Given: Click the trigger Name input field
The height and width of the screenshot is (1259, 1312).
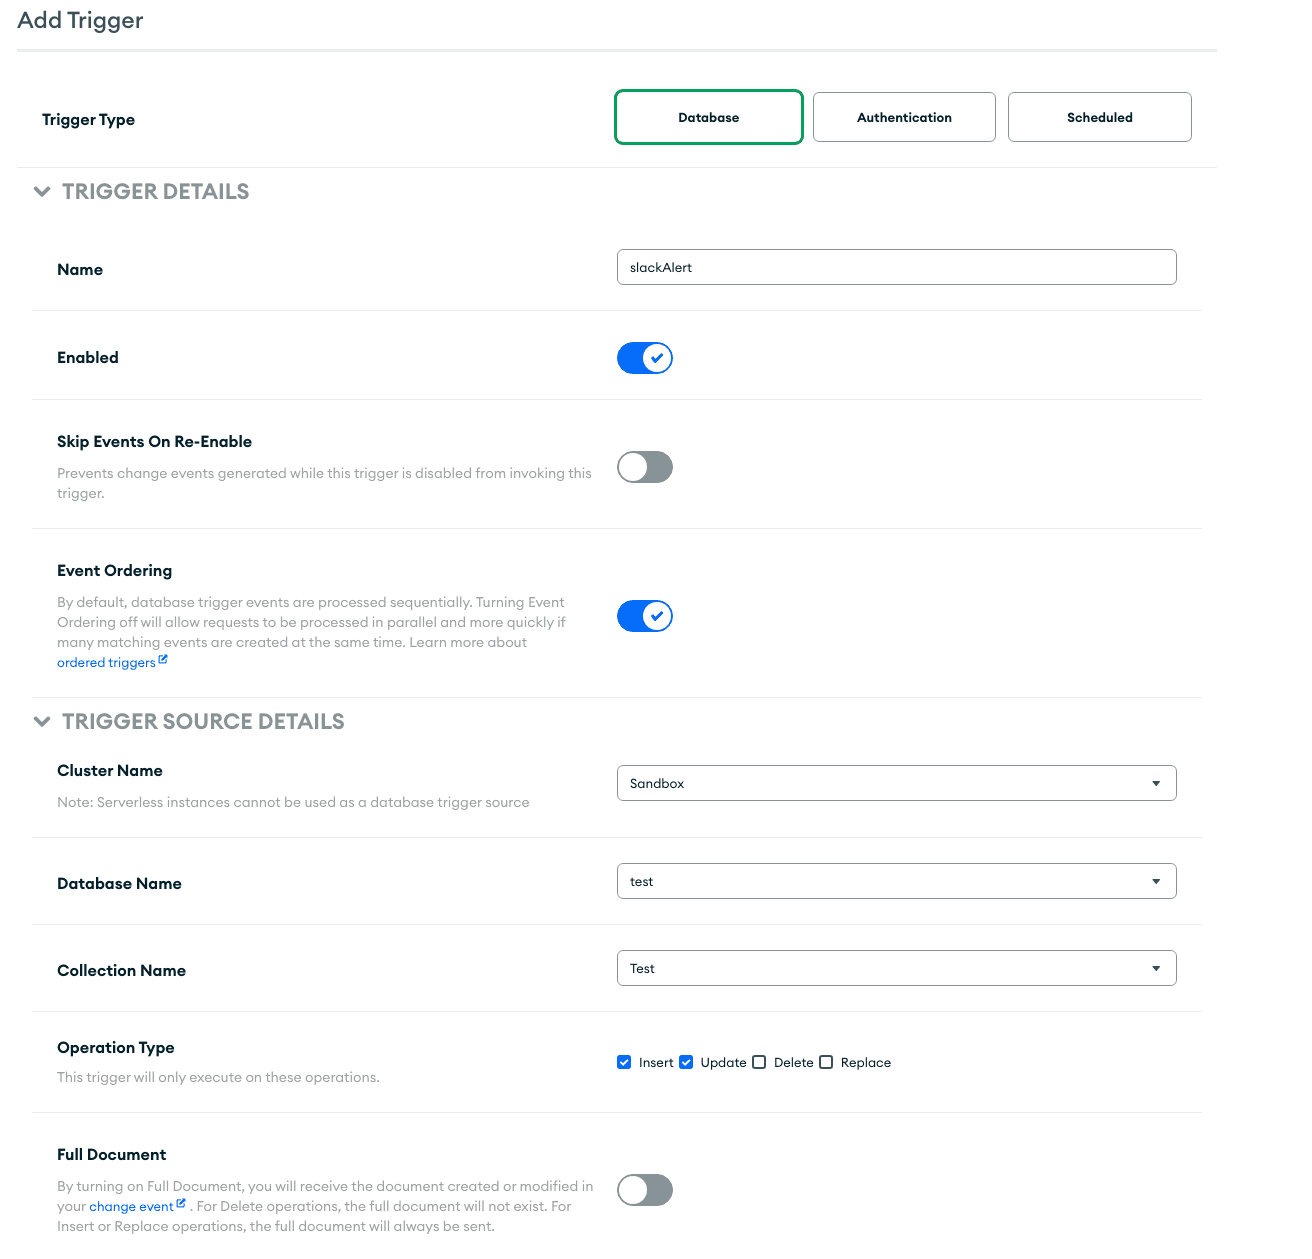Looking at the screenshot, I should pyautogui.click(x=896, y=267).
